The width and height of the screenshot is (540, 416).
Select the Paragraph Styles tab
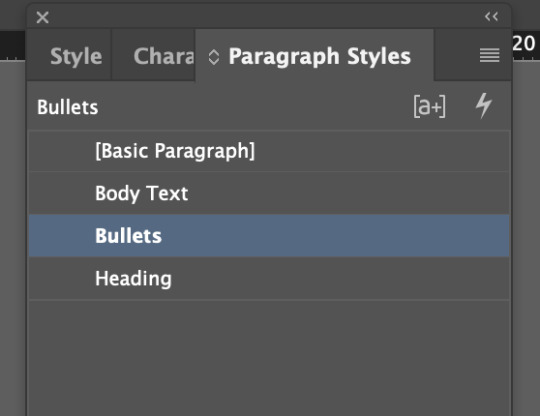tap(320, 56)
